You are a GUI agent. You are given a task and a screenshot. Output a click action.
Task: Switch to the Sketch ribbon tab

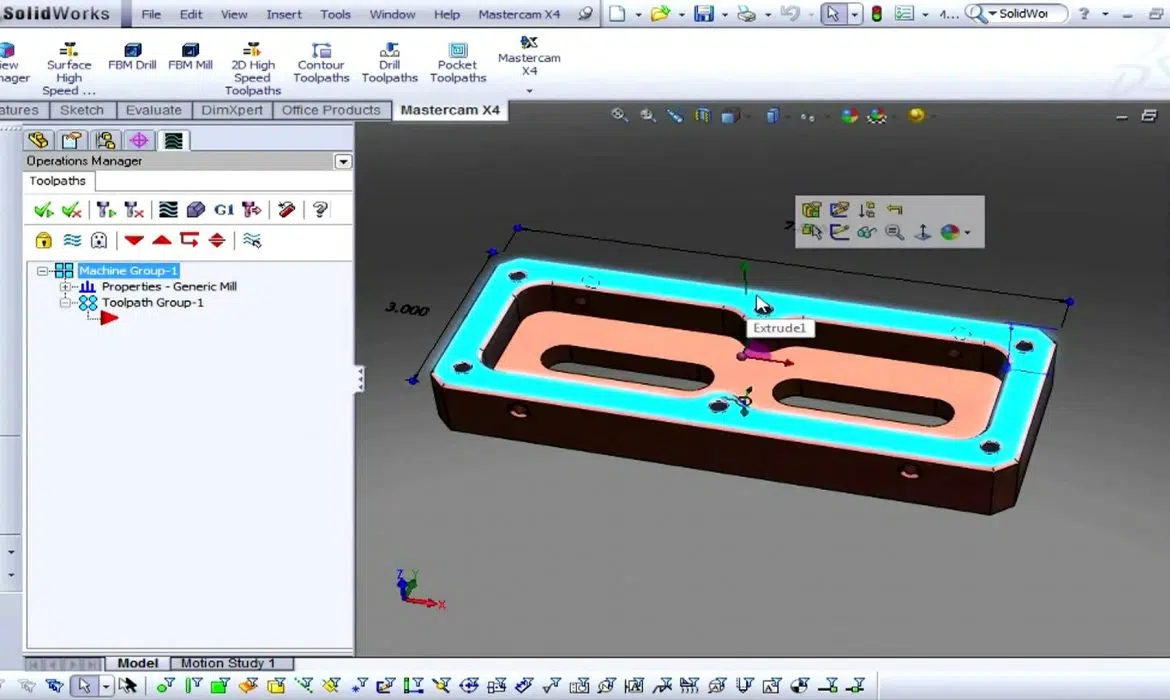(x=81, y=110)
